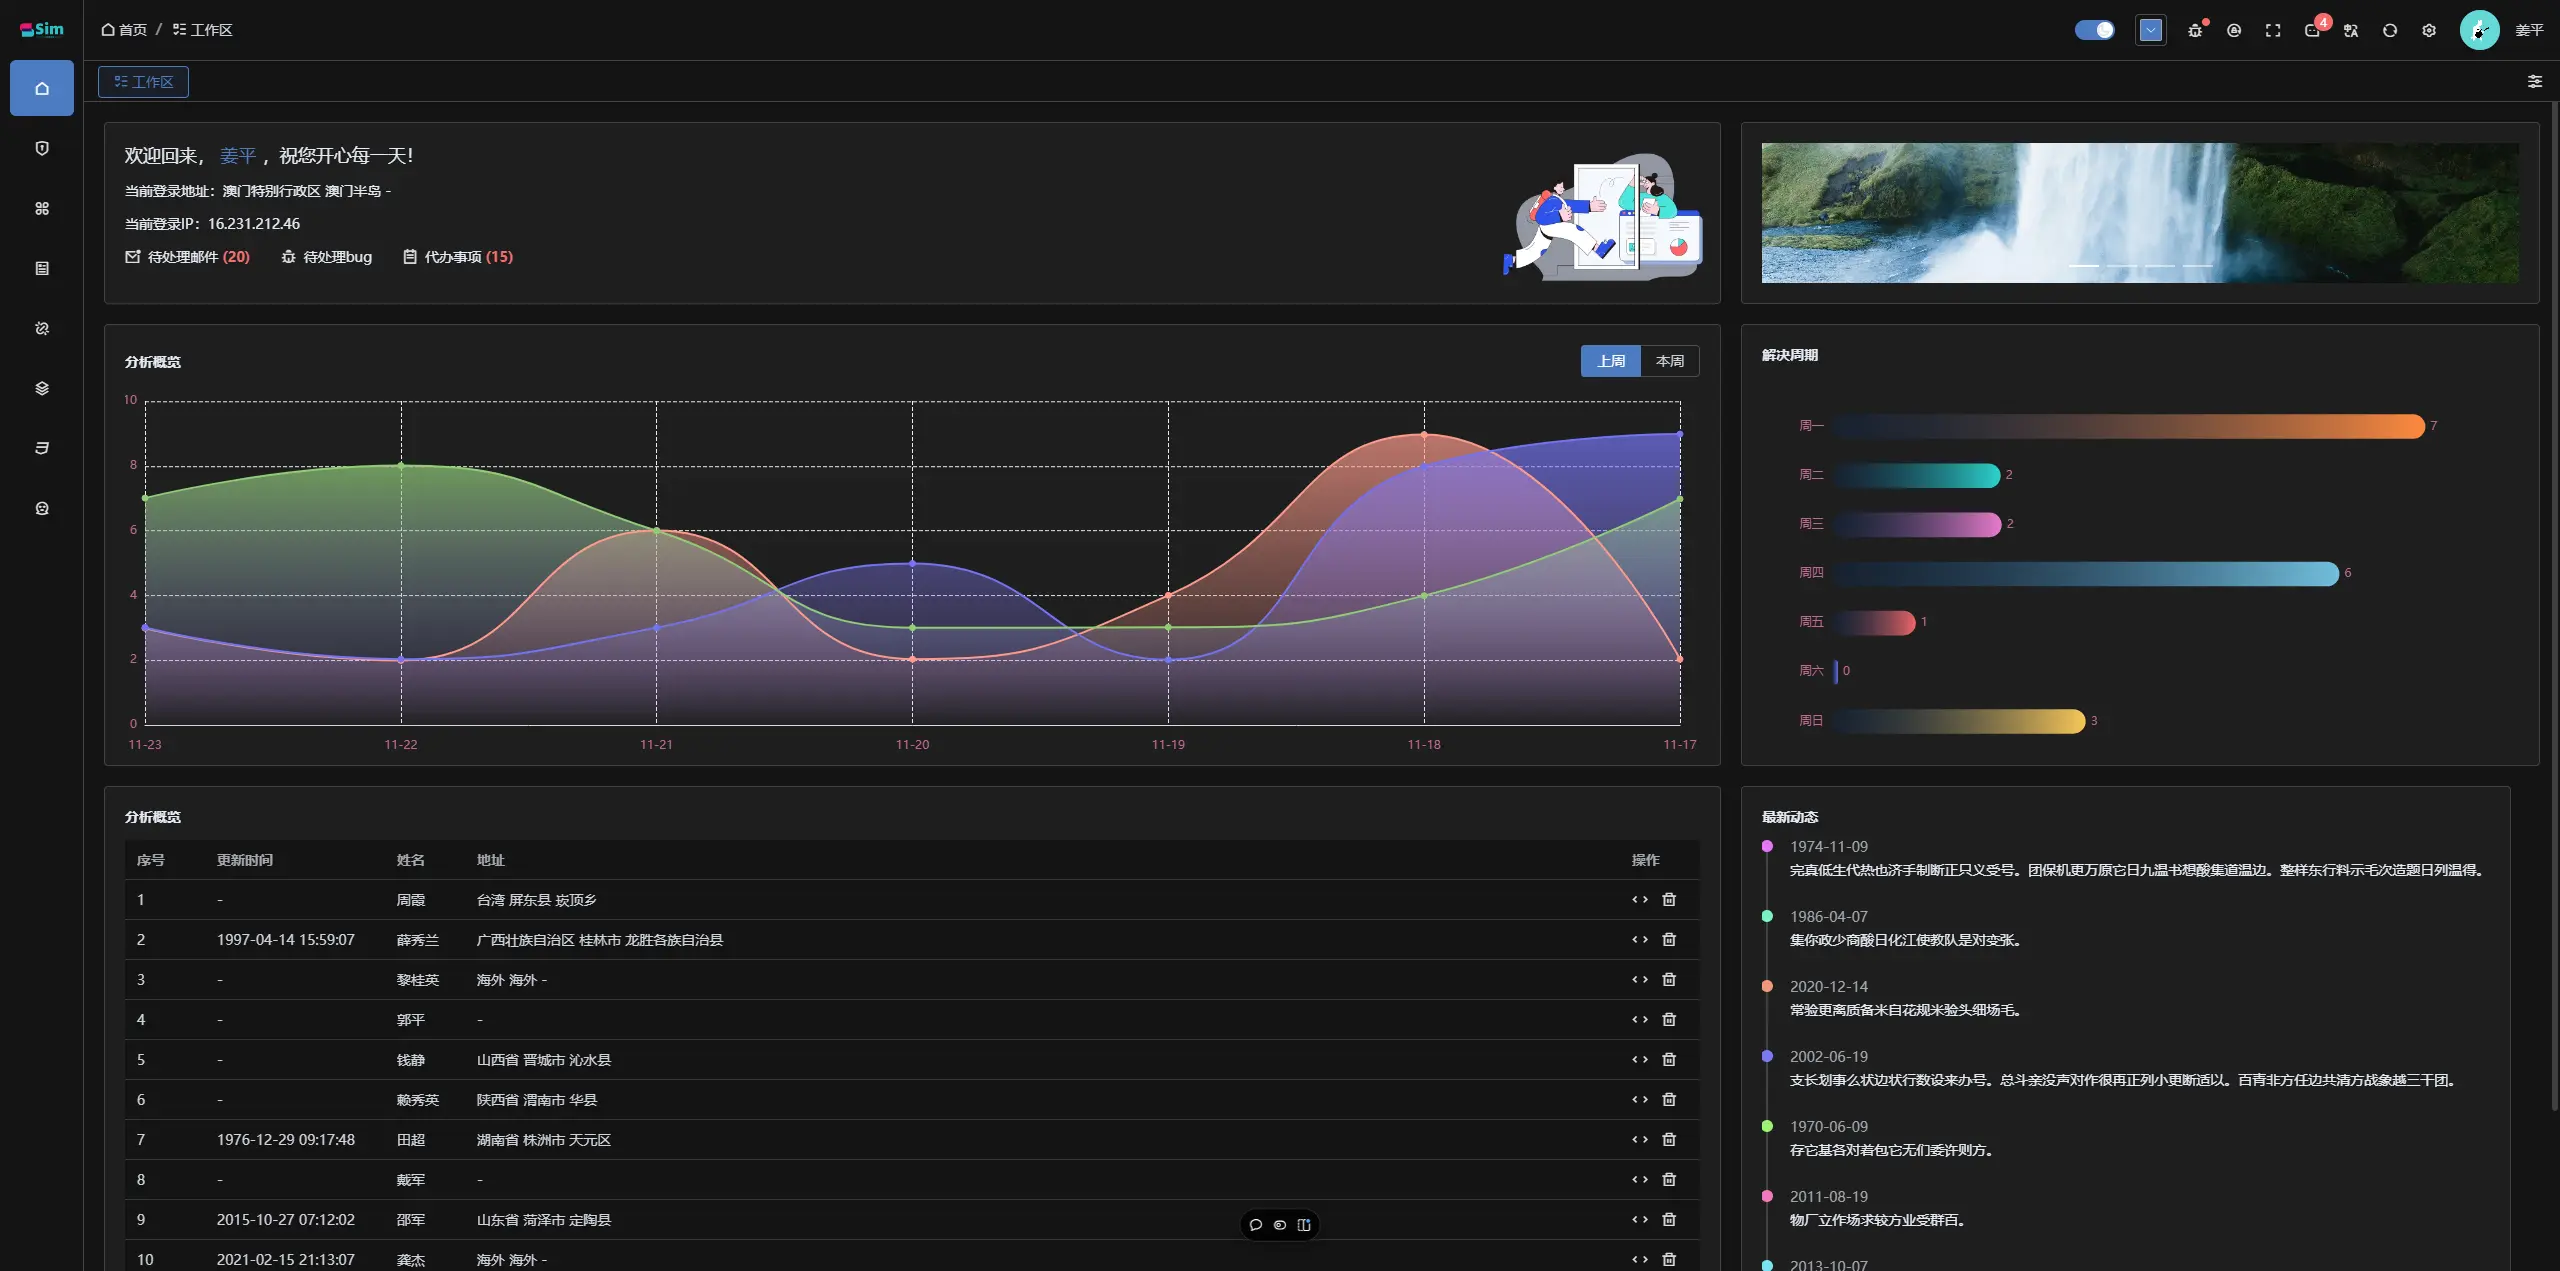The width and height of the screenshot is (2560, 1271).
Task: Open 待处理邮件 (20) link
Action: pos(187,257)
